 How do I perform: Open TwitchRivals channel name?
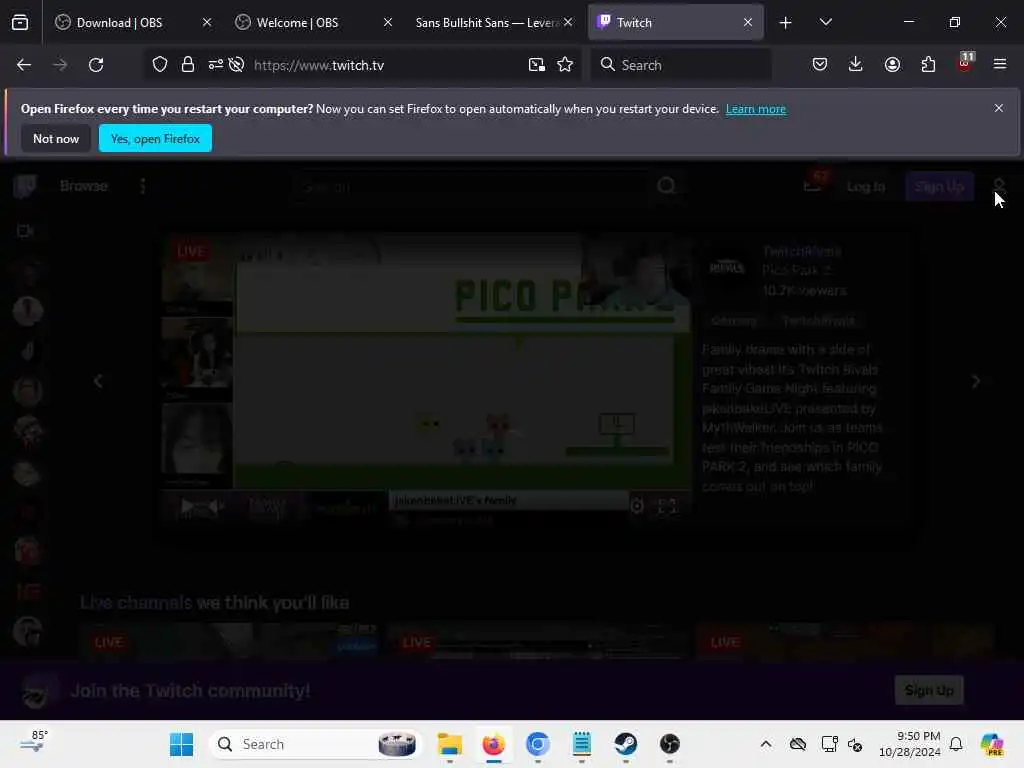pyautogui.click(x=801, y=251)
